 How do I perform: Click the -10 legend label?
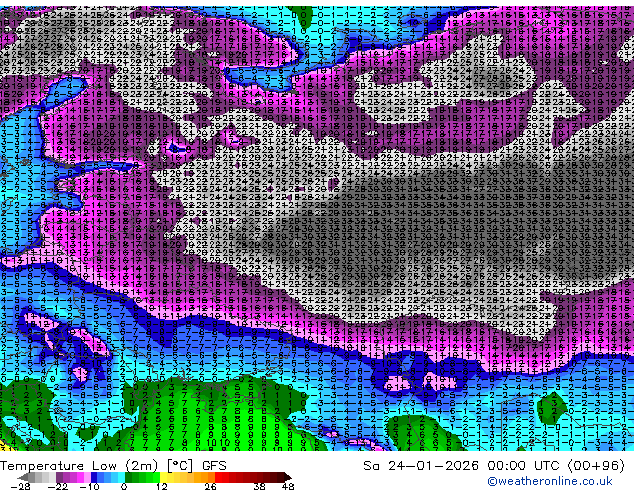point(89,486)
